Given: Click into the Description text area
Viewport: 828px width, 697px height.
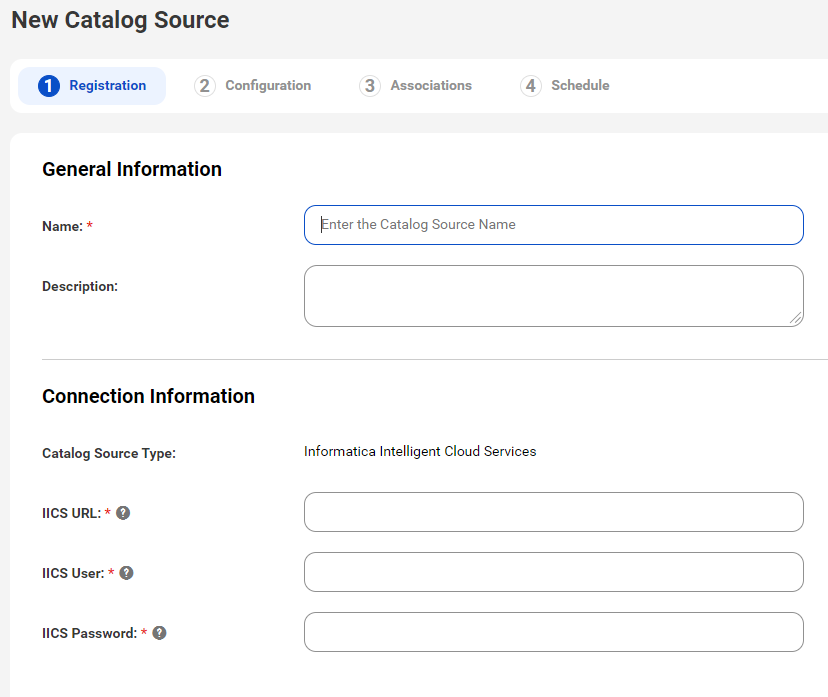Looking at the screenshot, I should pos(553,296).
